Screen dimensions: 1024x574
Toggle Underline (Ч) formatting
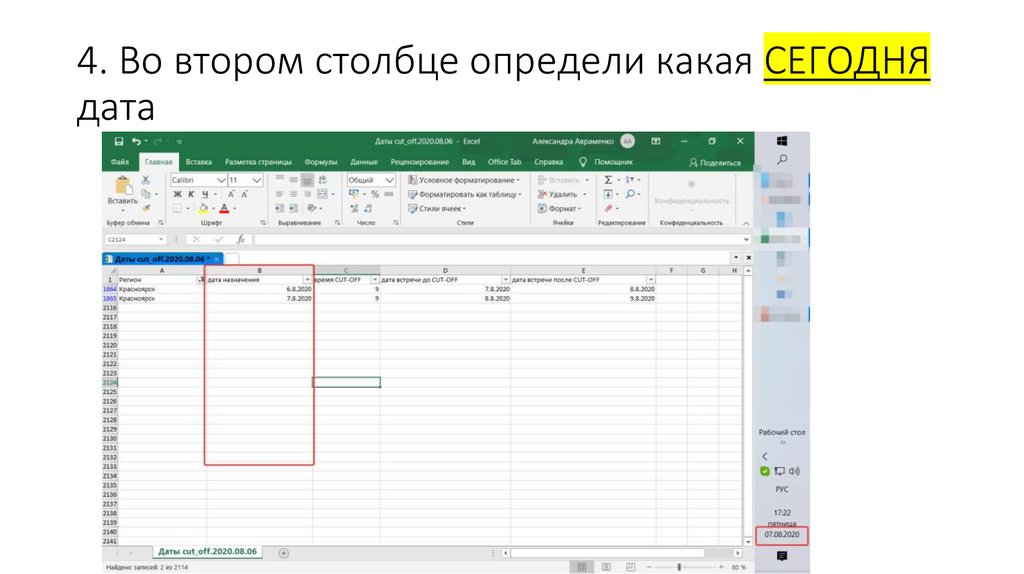point(205,194)
